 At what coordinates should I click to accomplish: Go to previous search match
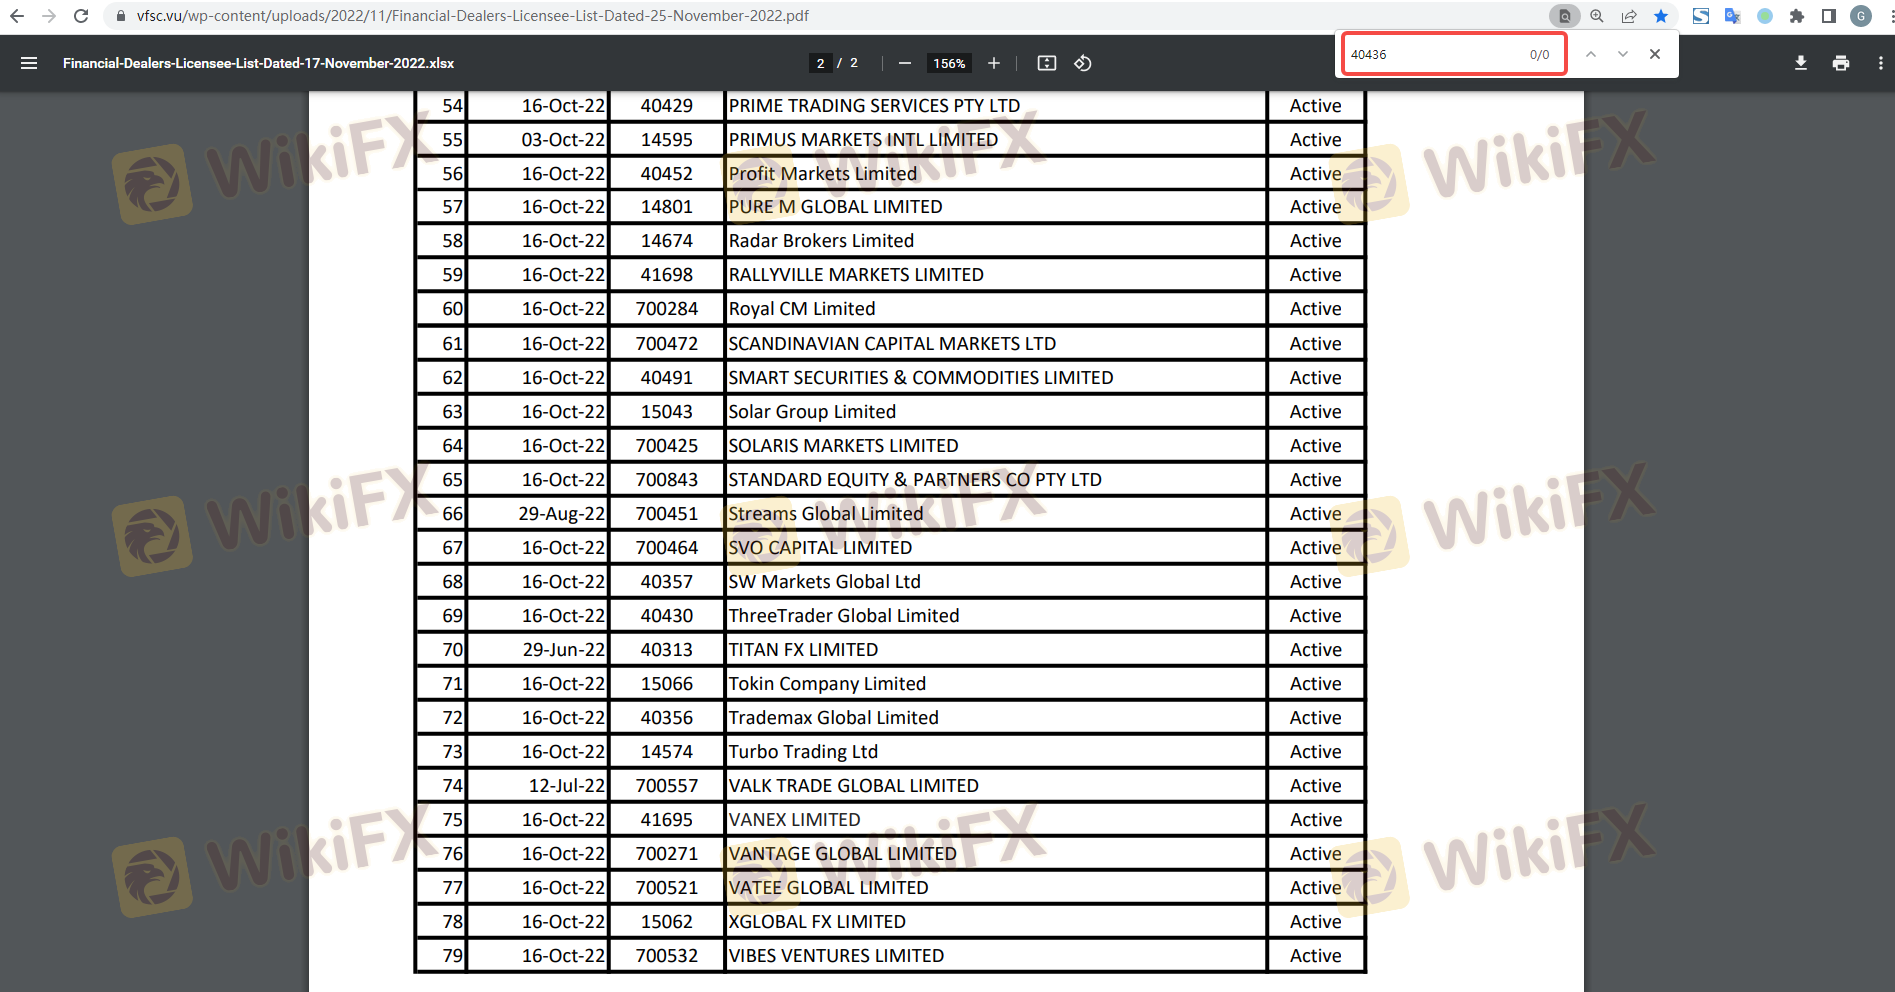[1590, 54]
